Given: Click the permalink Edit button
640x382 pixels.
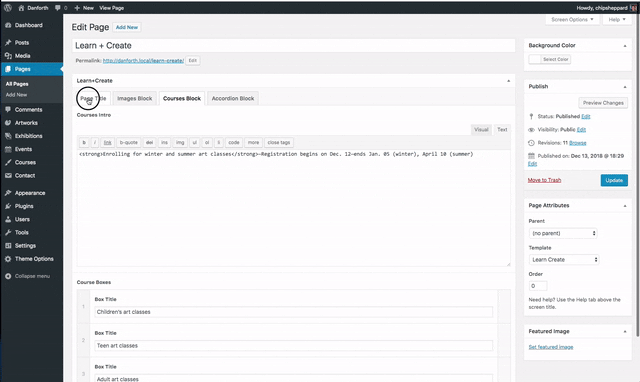Looking at the screenshot, I should click(193, 60).
